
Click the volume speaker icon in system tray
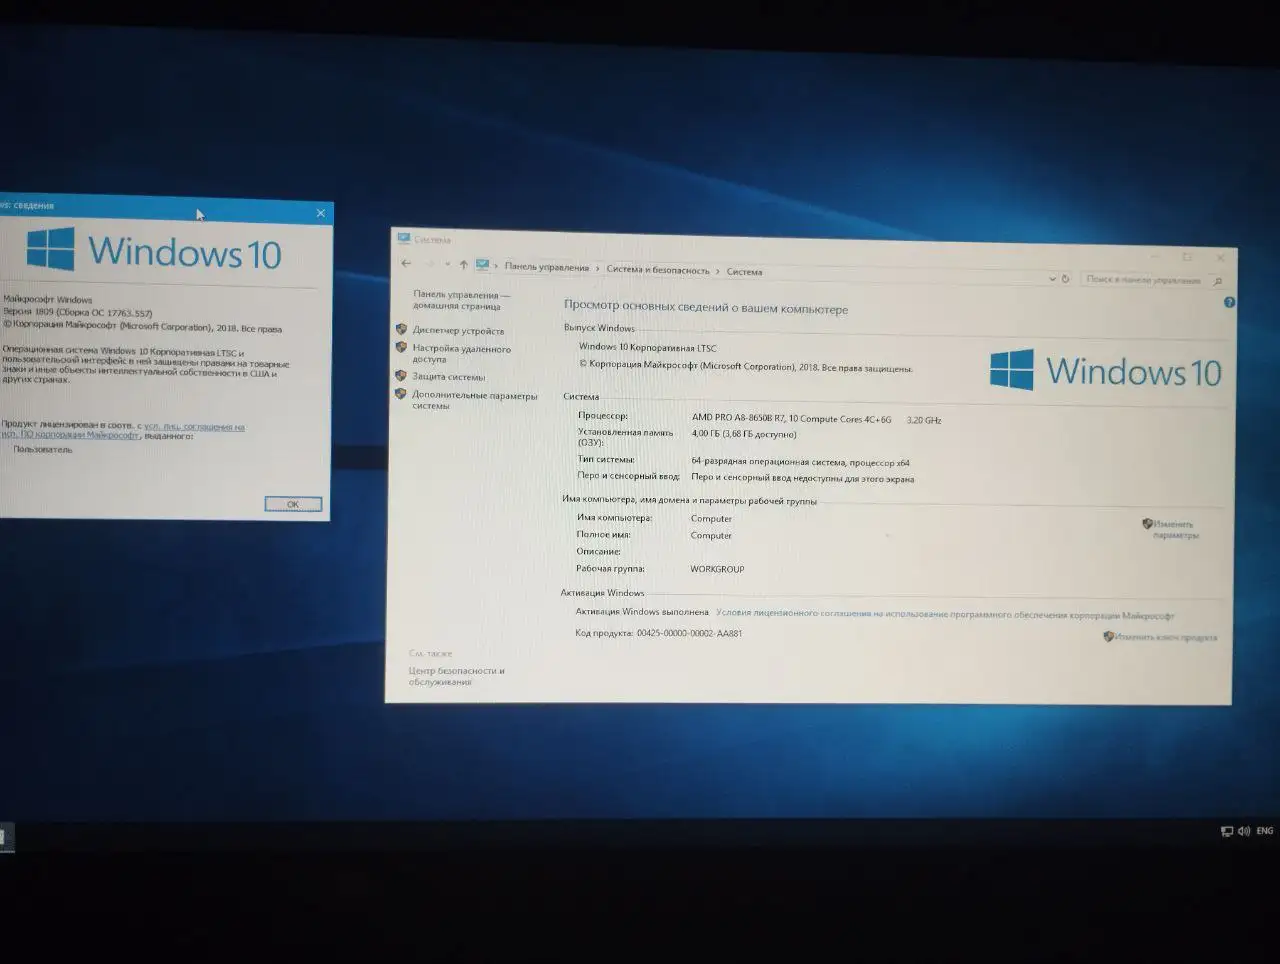tap(1243, 831)
